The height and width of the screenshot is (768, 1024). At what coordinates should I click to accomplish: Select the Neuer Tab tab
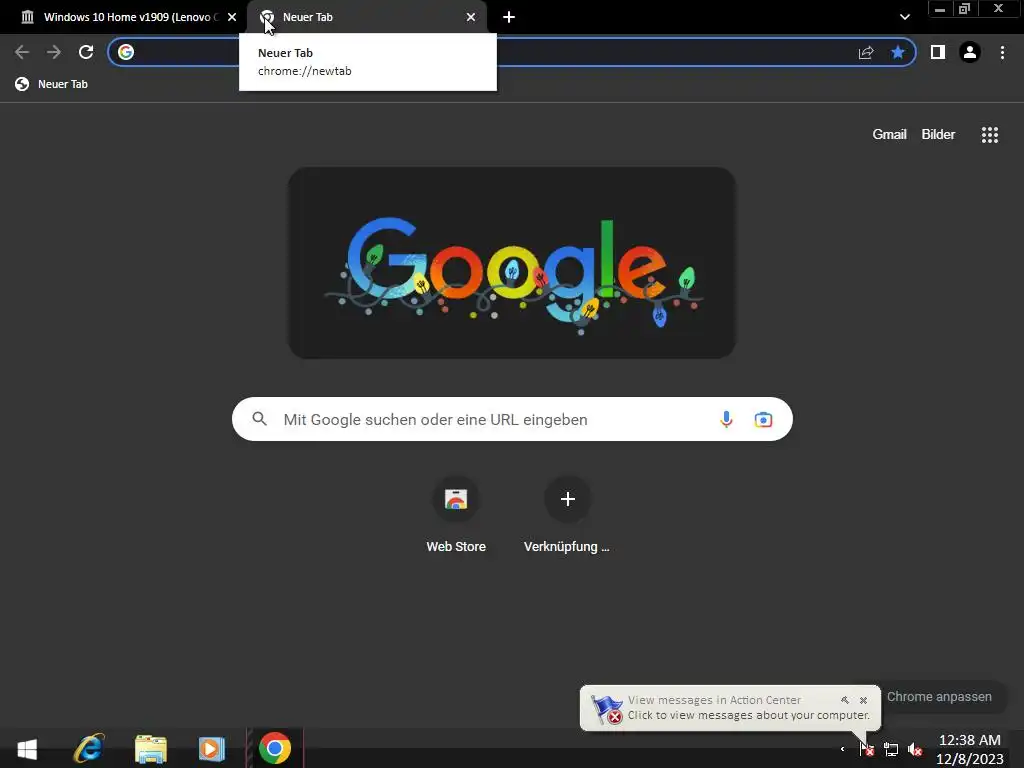click(367, 17)
